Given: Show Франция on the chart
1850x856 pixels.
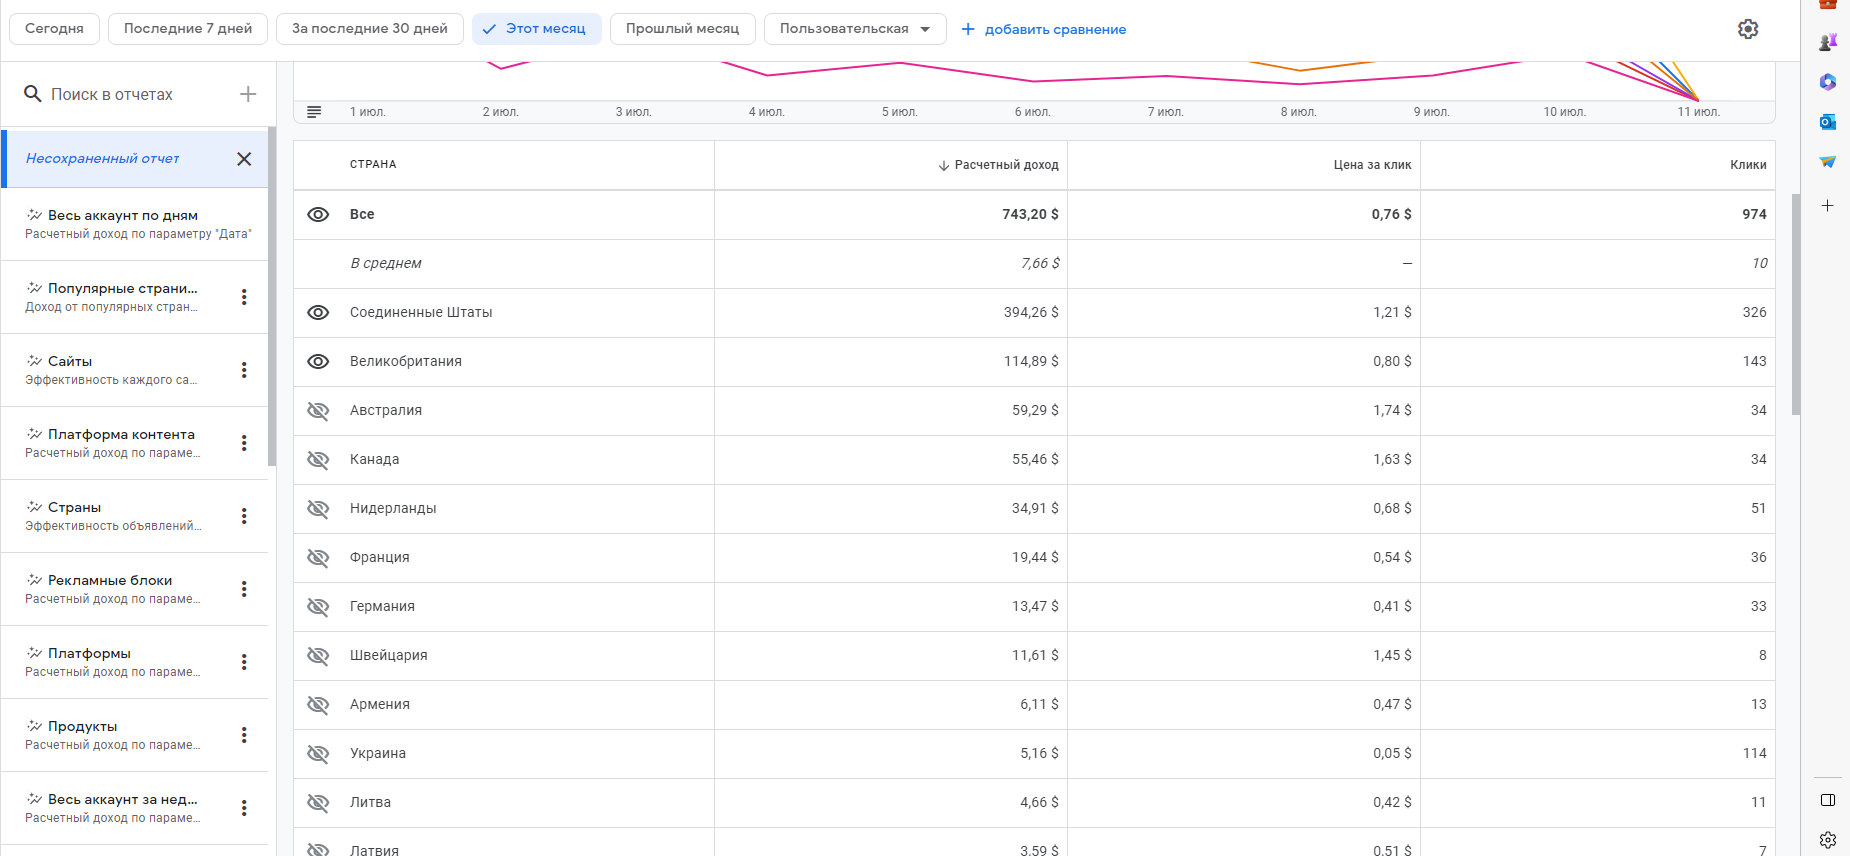Looking at the screenshot, I should [318, 558].
